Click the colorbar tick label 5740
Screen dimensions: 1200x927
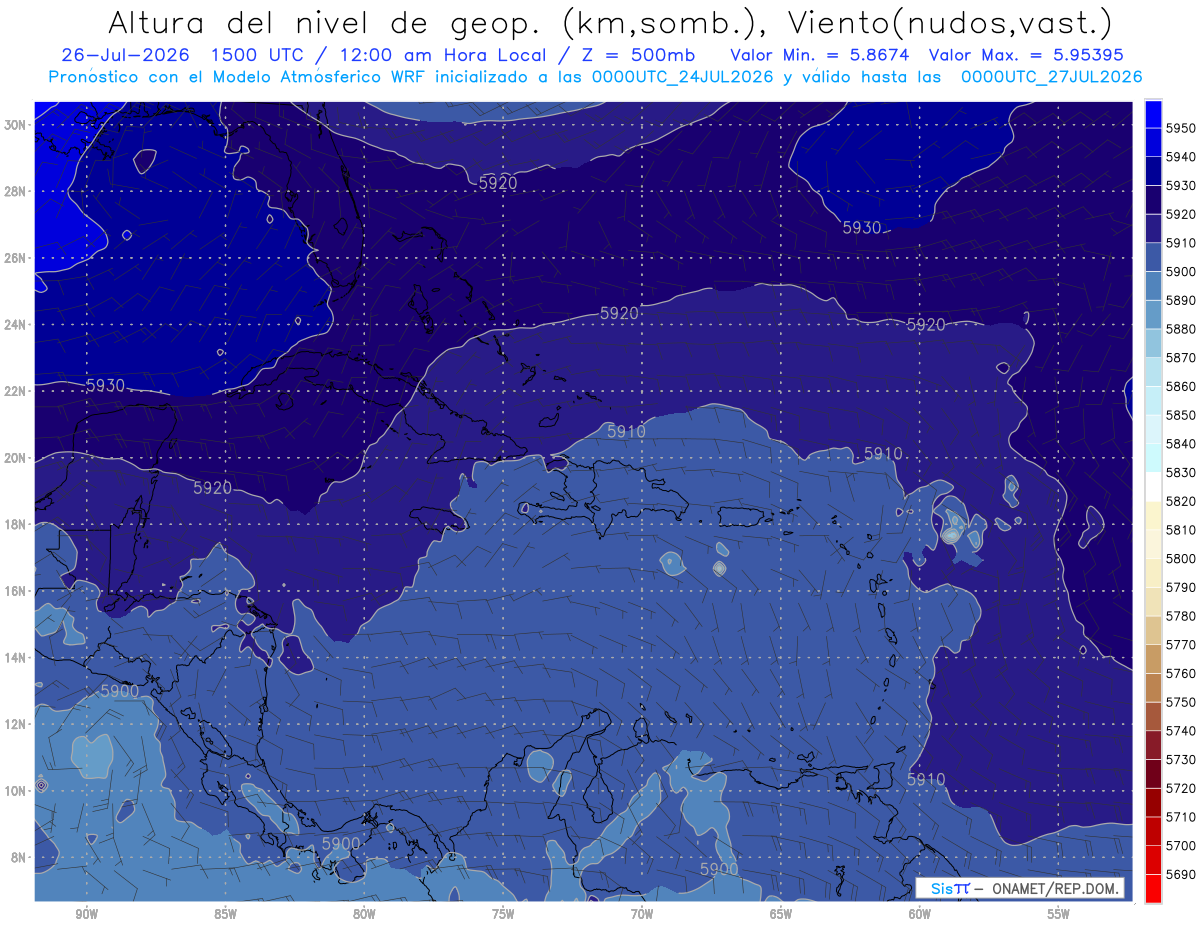tap(1180, 731)
